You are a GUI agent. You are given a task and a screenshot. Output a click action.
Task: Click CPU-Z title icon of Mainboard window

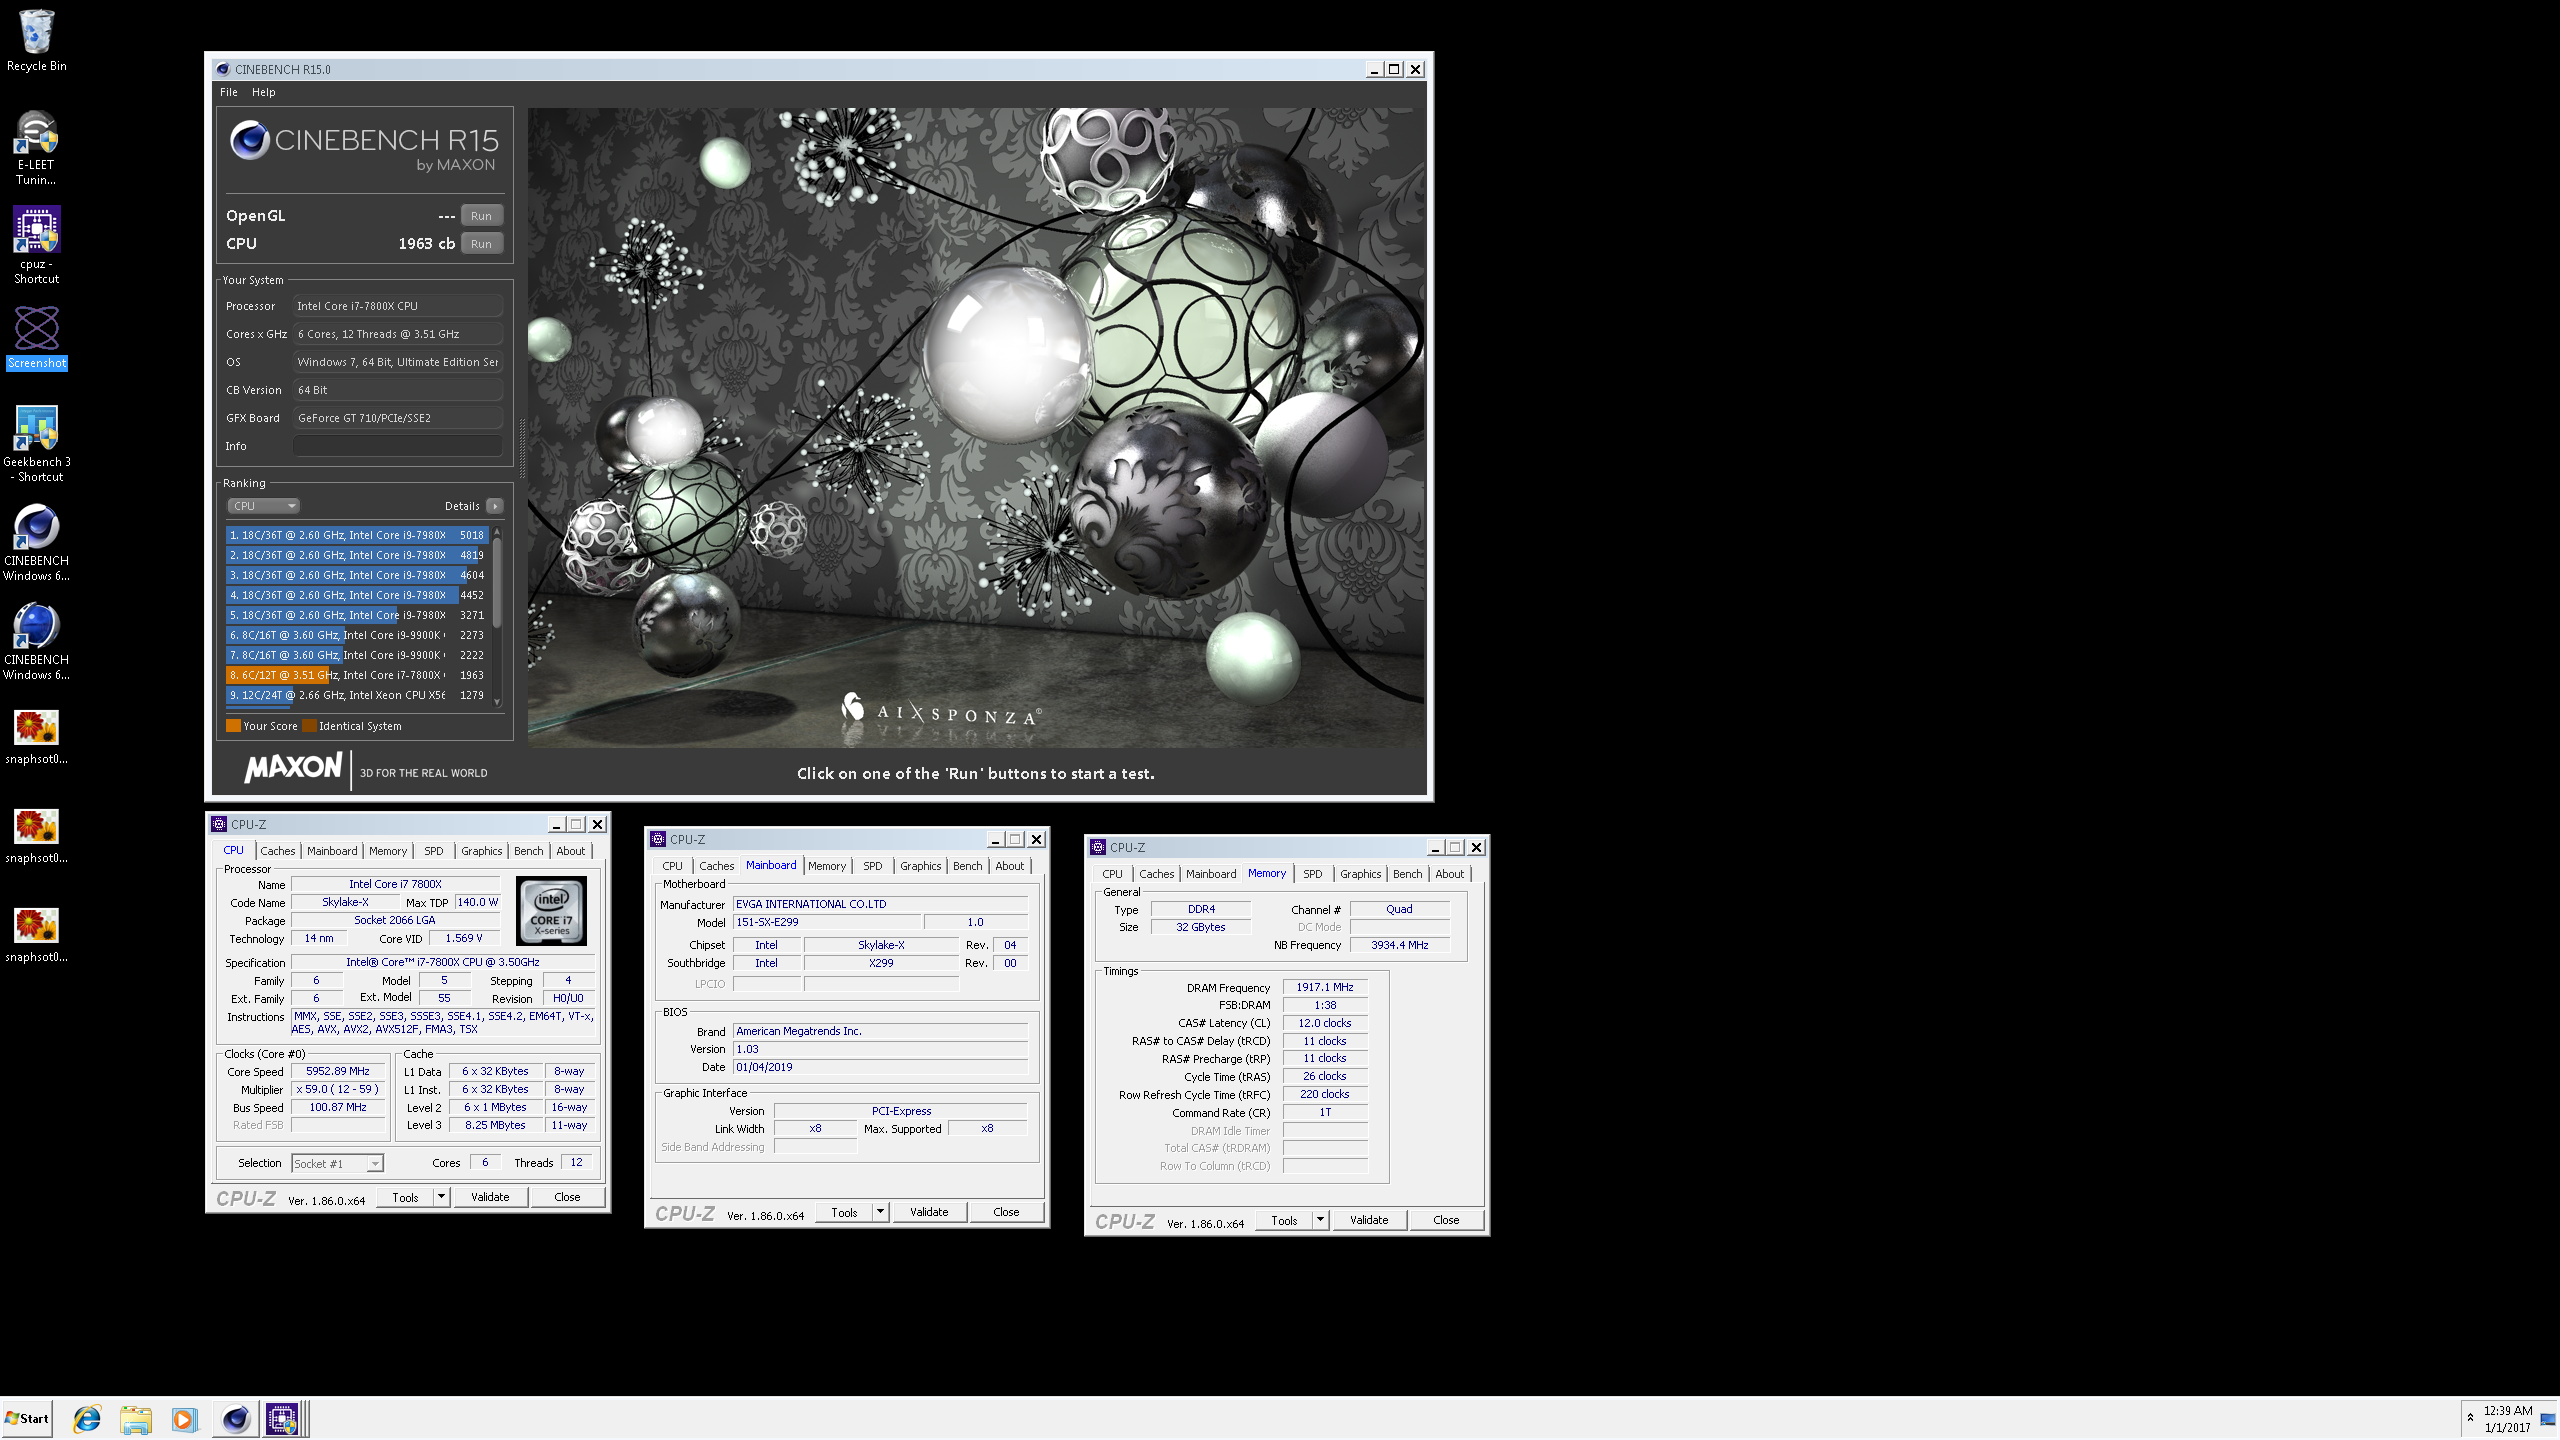[x=658, y=839]
